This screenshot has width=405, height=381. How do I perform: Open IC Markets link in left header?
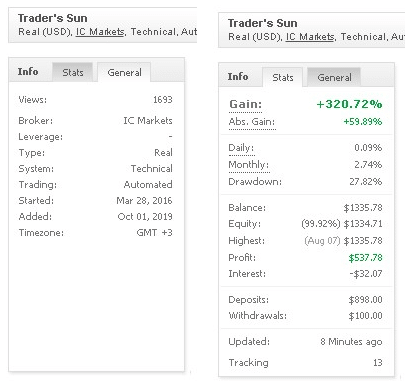pyautogui.click(x=100, y=32)
